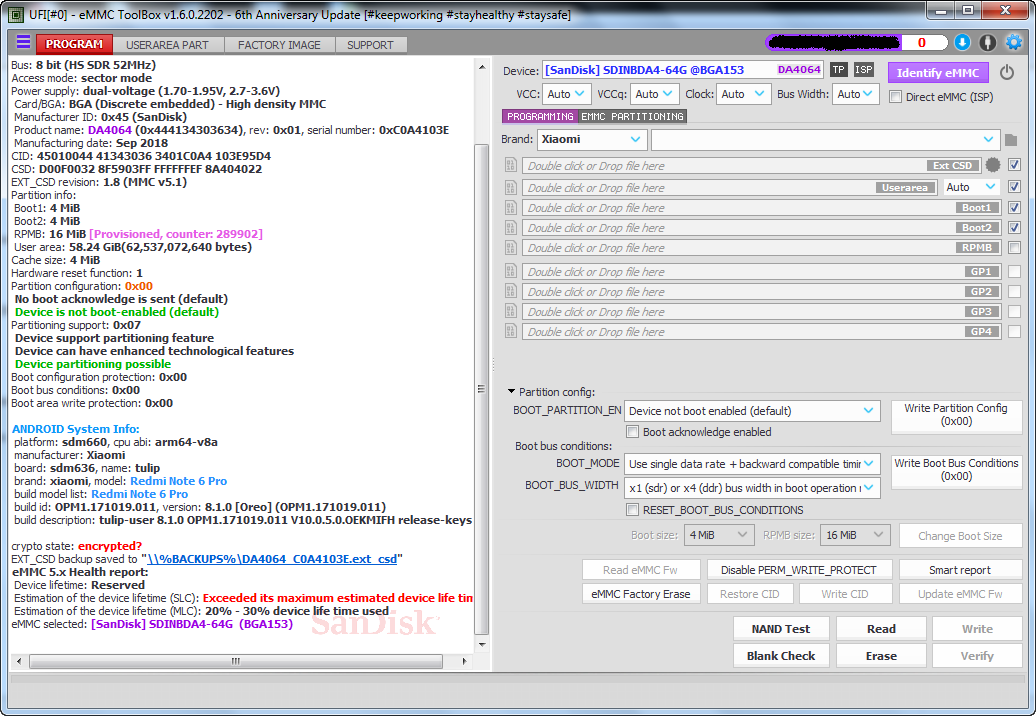Open the BOOT_BUS_WIDTH dropdown

[752, 488]
